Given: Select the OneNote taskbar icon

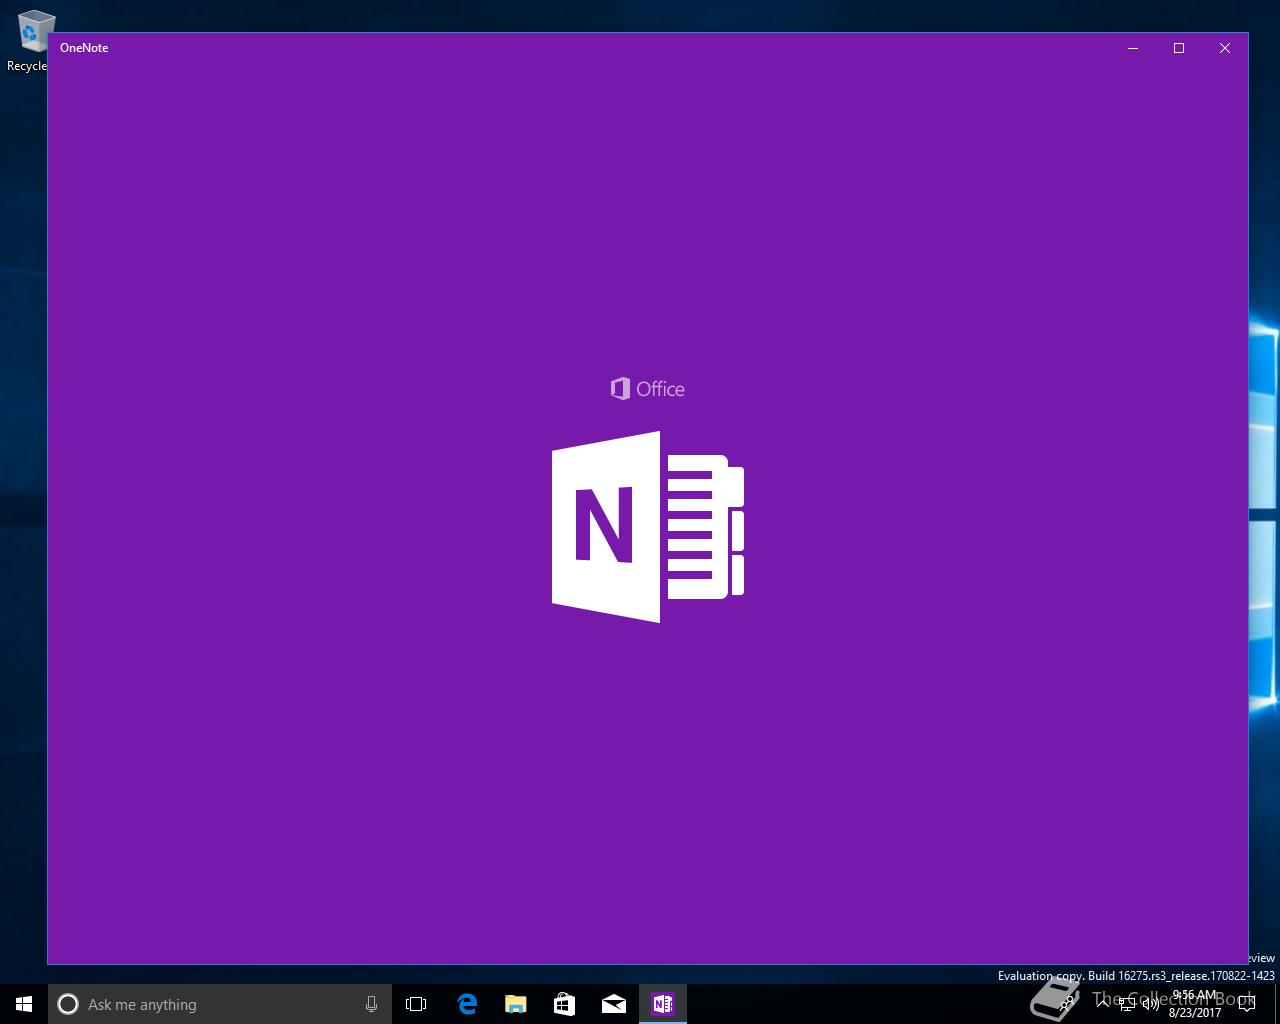Looking at the screenshot, I should (x=663, y=1004).
